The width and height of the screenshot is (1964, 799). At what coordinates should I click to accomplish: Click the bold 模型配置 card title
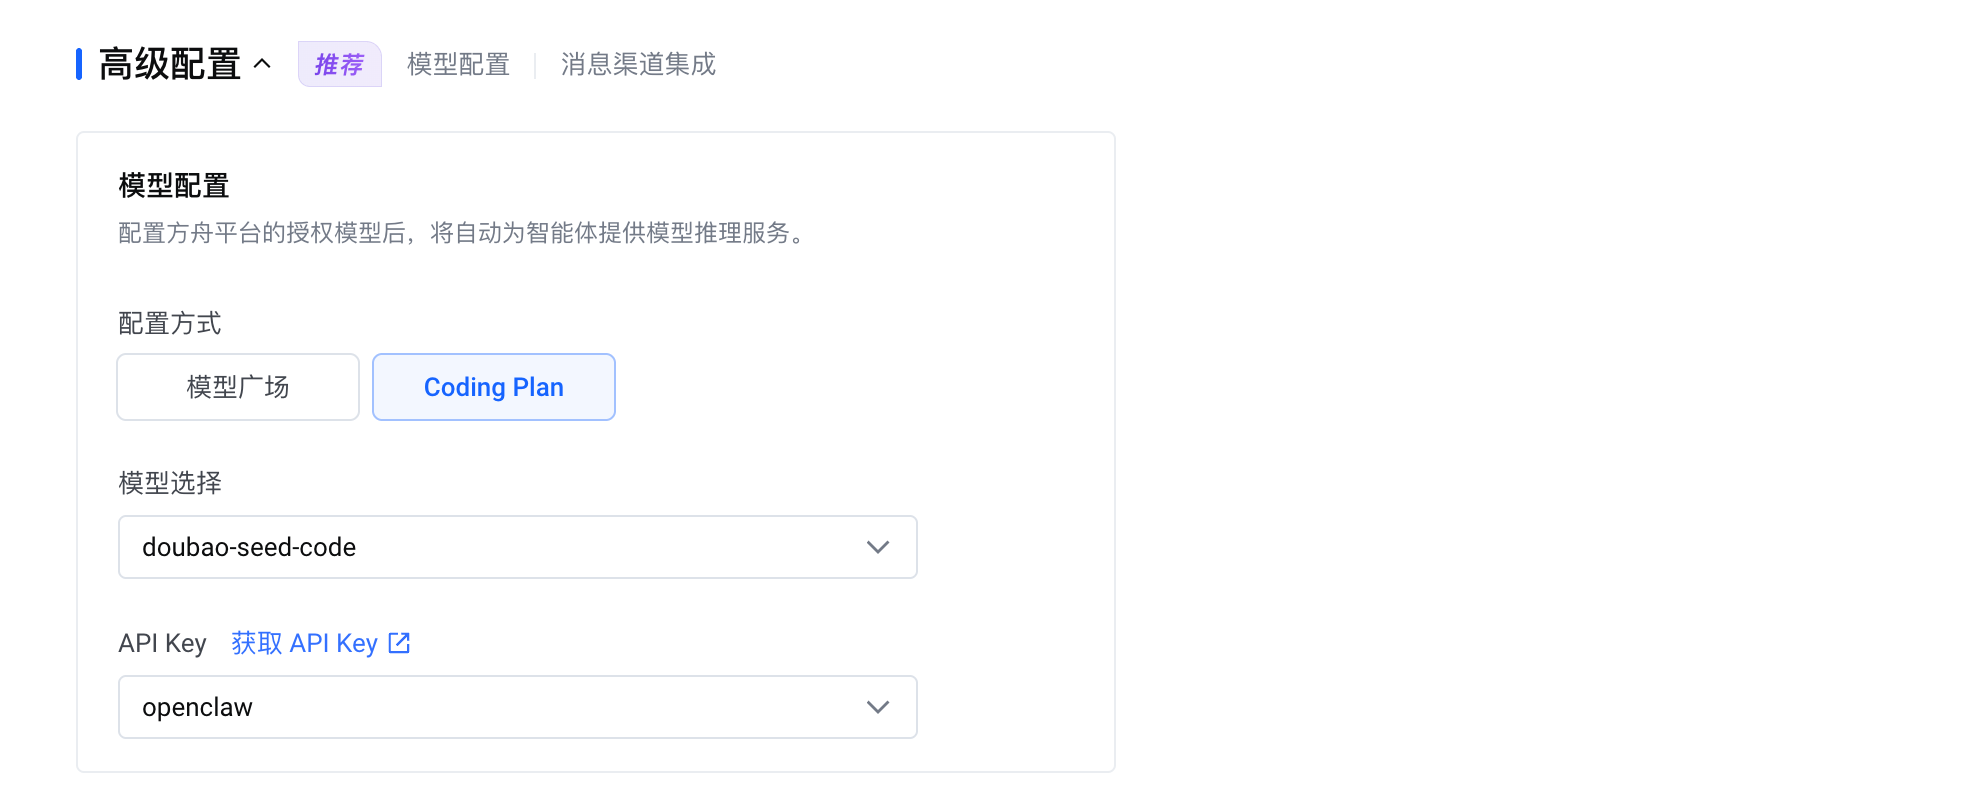pyautogui.click(x=174, y=185)
